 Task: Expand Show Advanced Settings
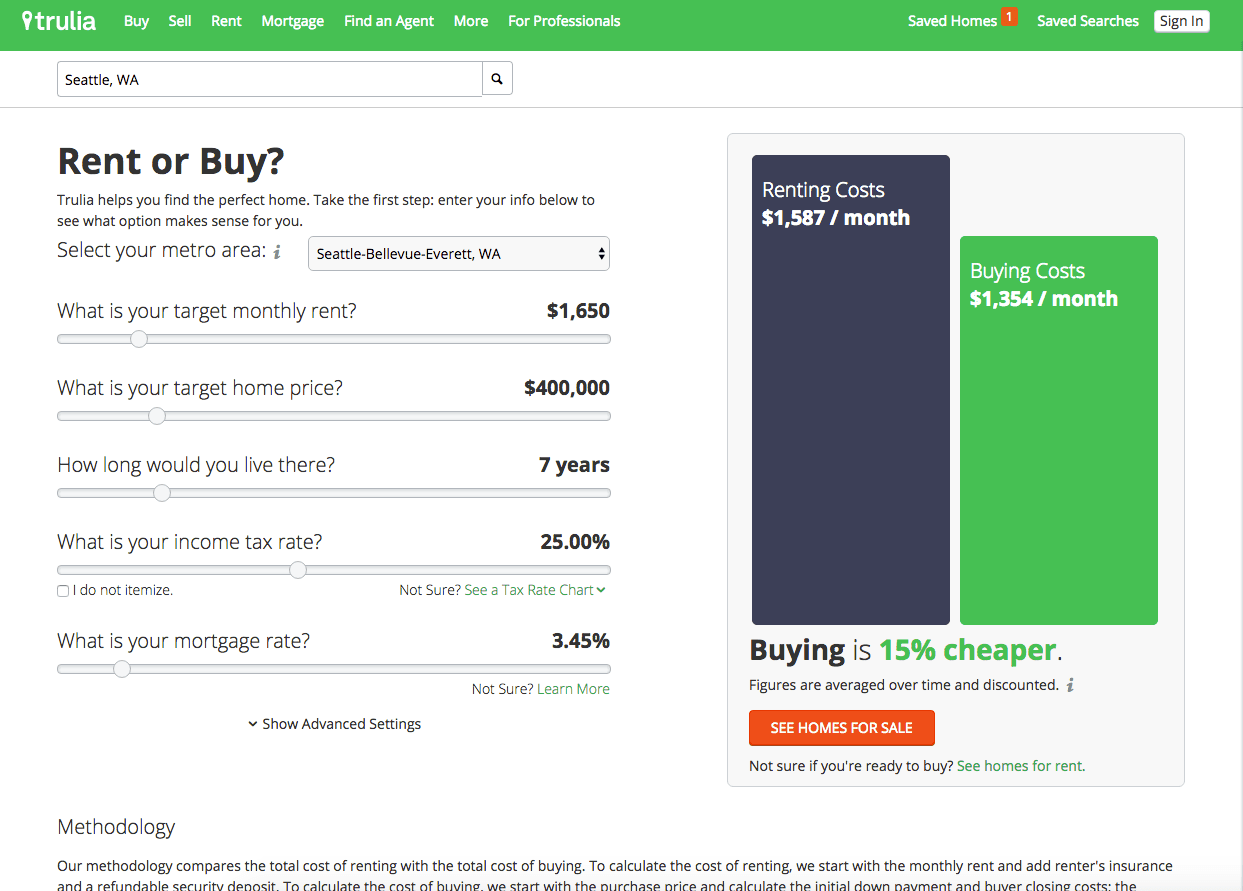click(x=334, y=723)
